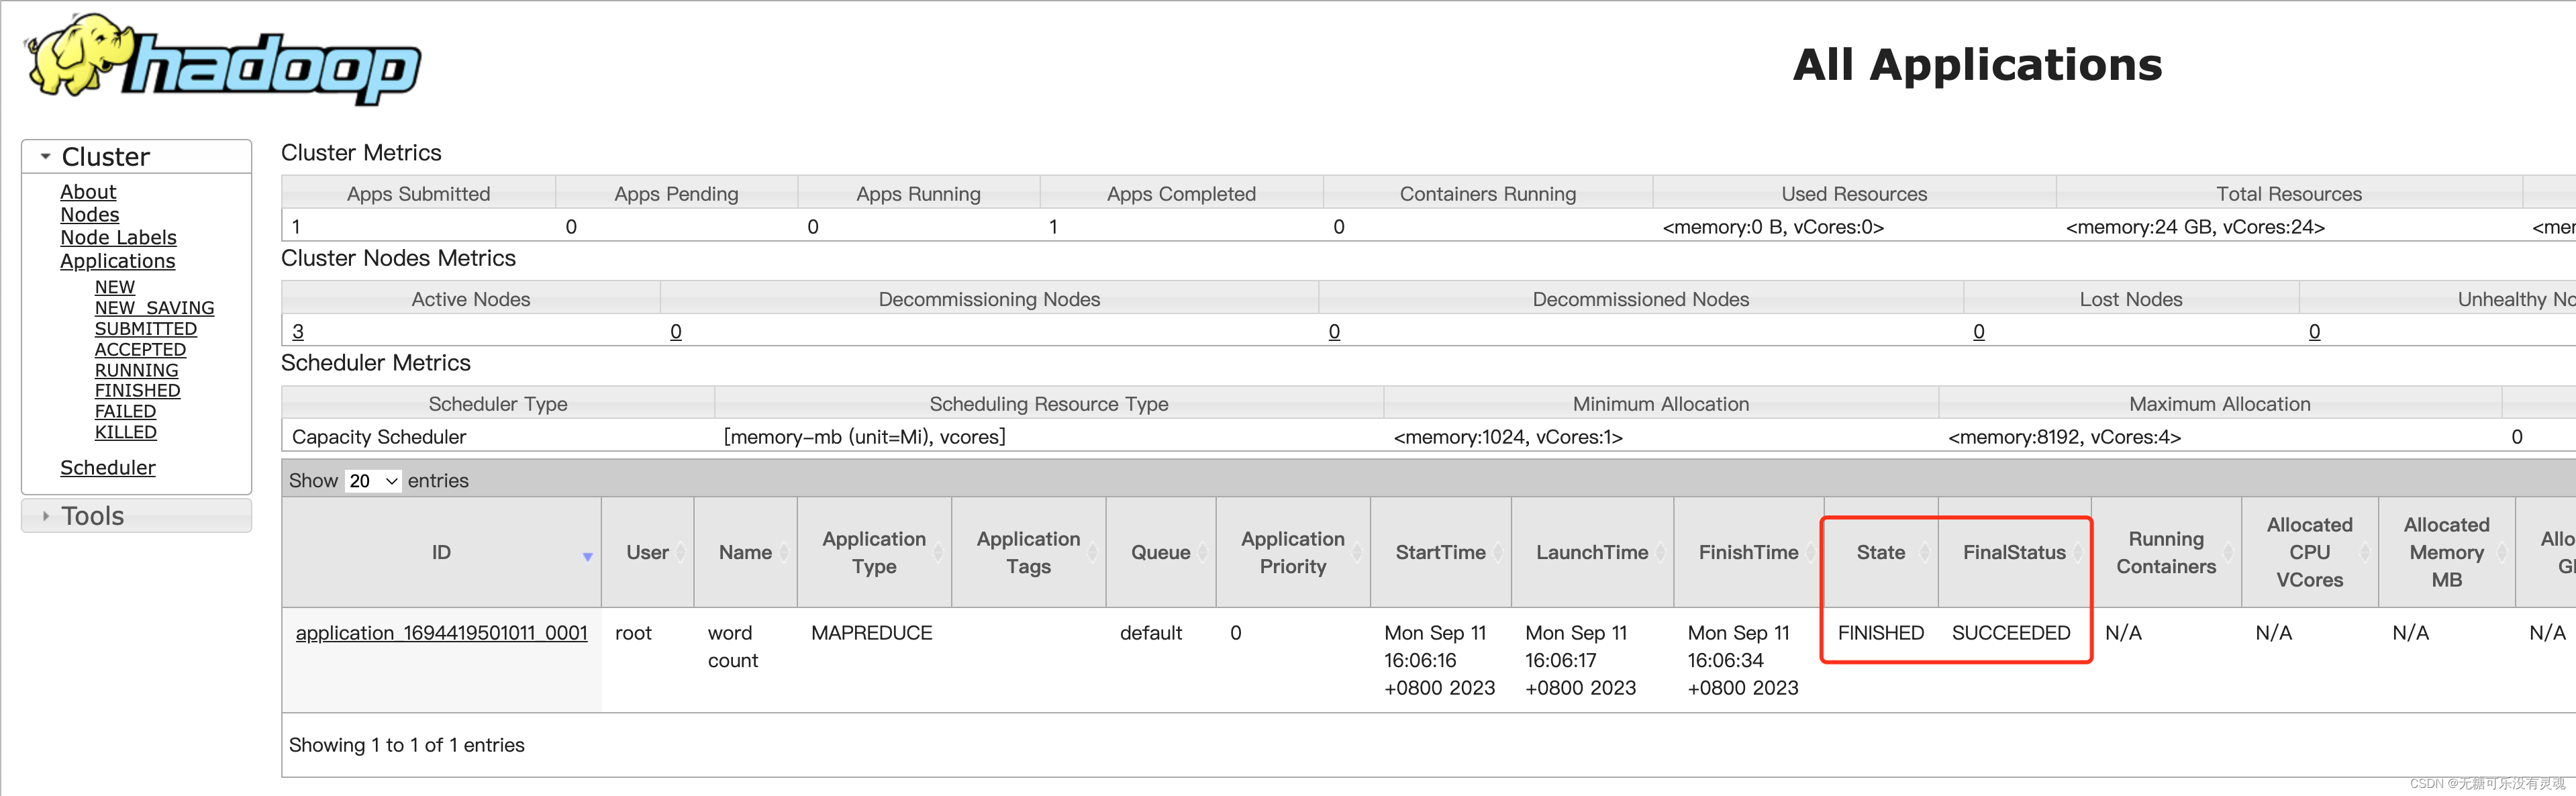
Task: Sort by StartTime column header
Action: [x=1440, y=552]
